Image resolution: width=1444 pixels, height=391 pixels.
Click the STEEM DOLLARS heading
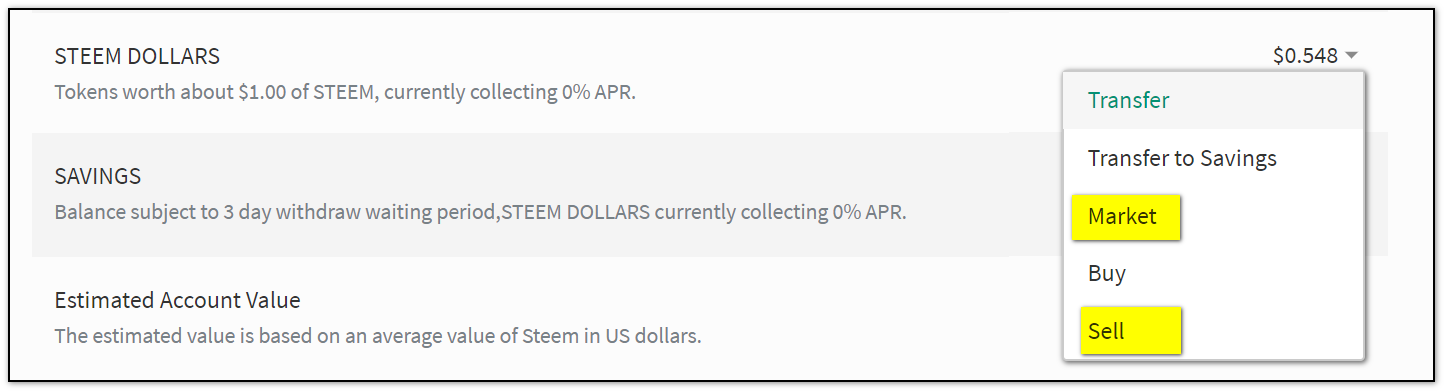(137, 56)
